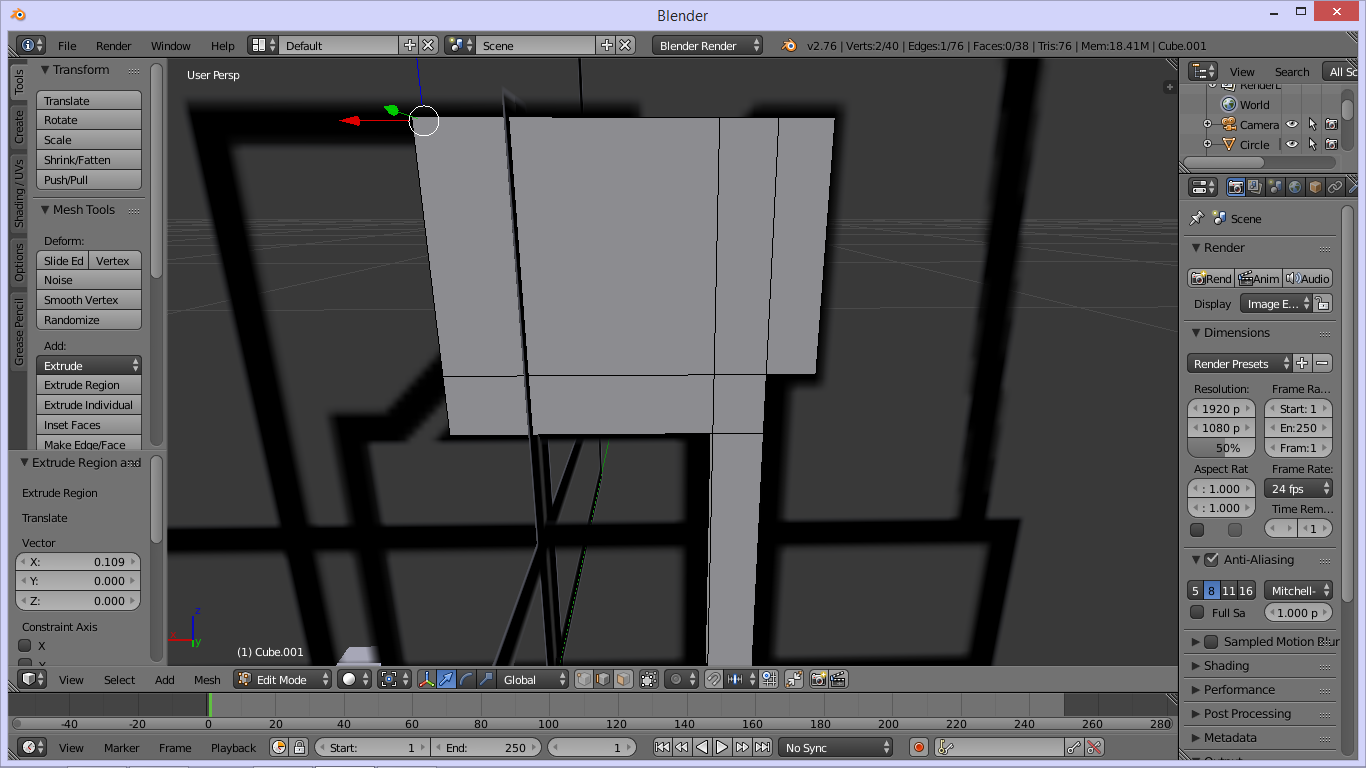
Task: Toggle the 3D transform manipulator icon
Action: pos(427,679)
